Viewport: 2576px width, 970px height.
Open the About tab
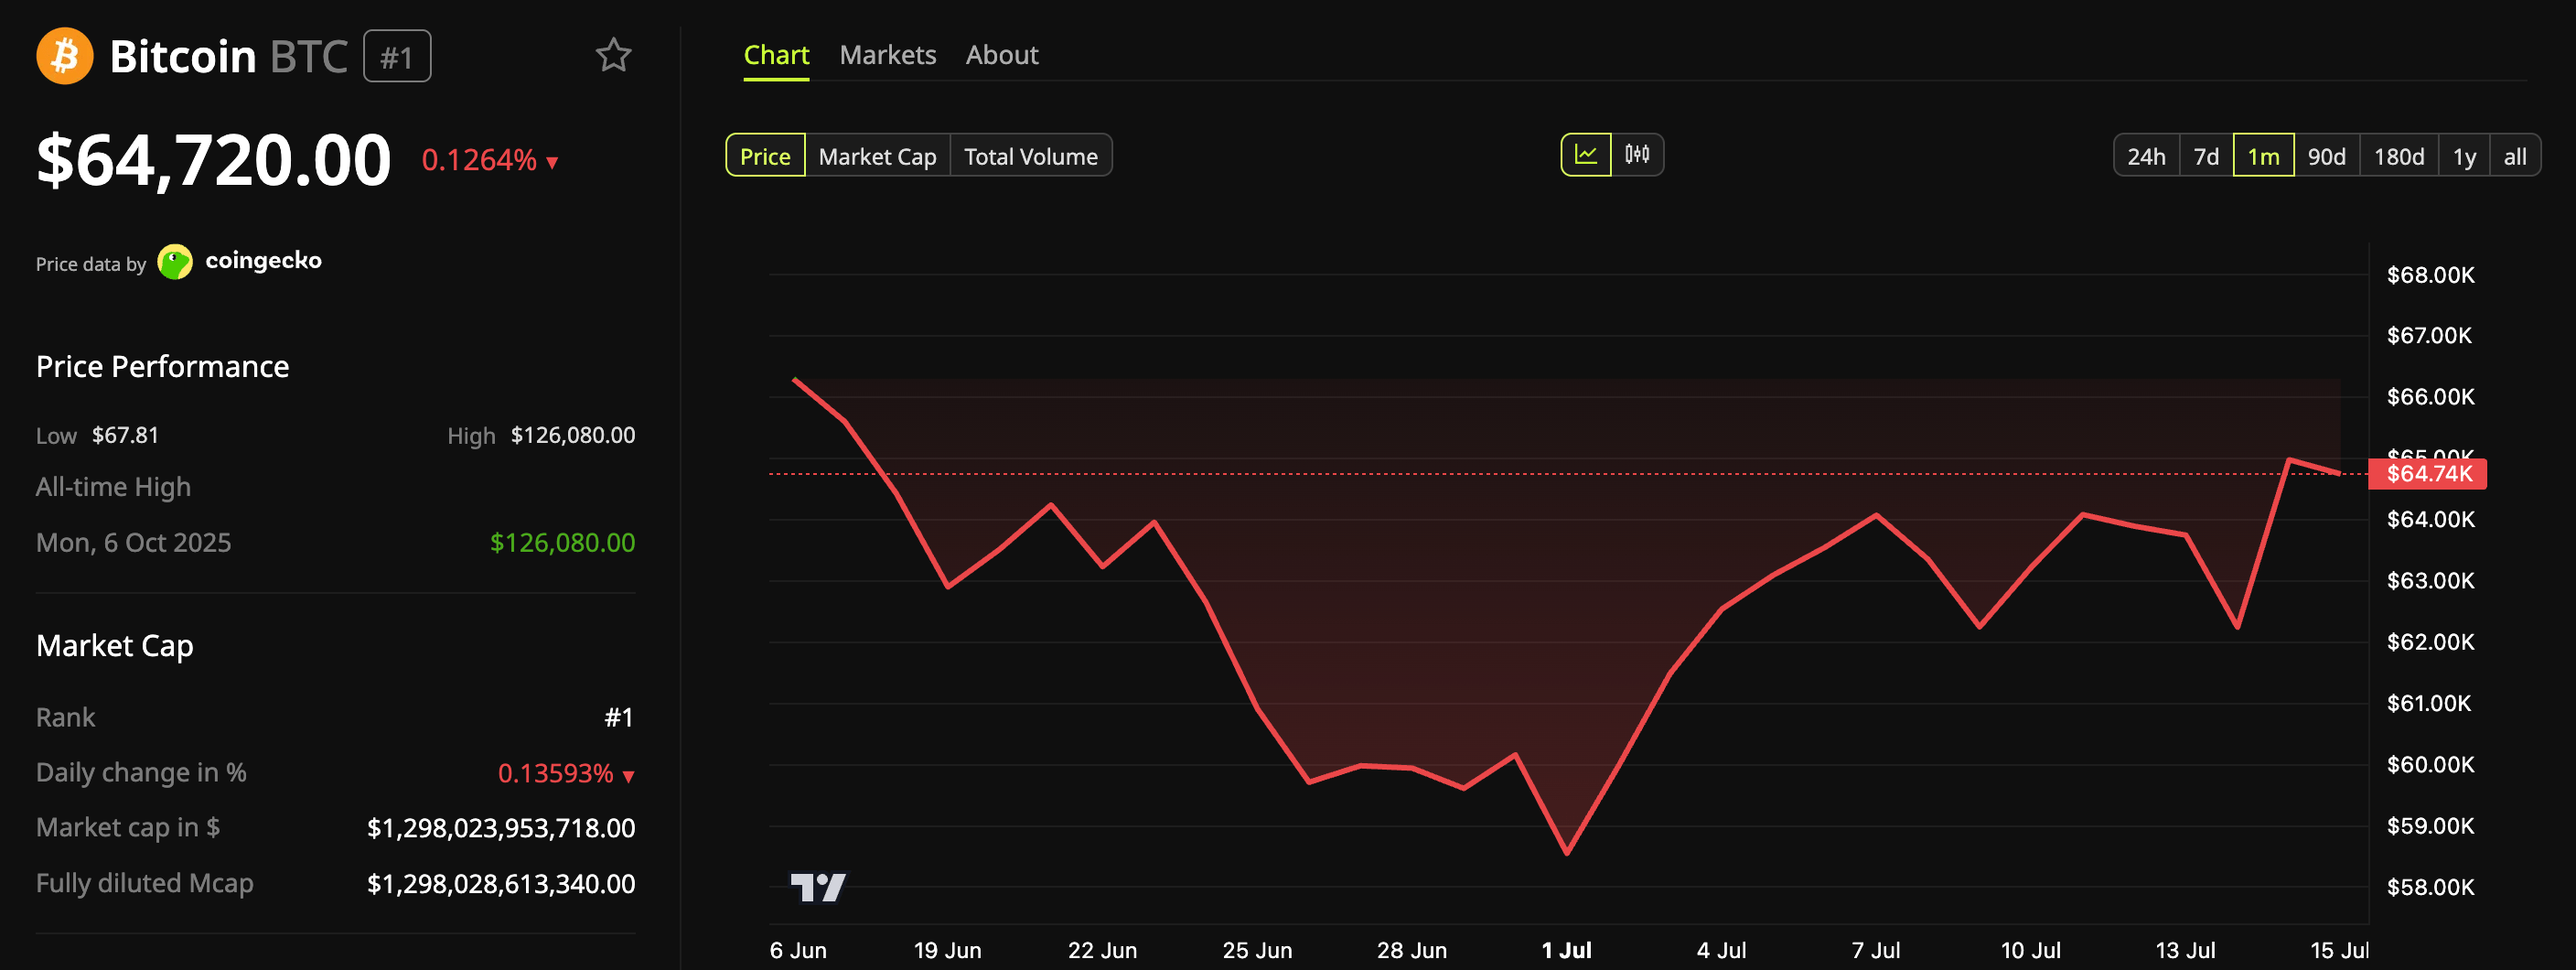click(x=1002, y=55)
